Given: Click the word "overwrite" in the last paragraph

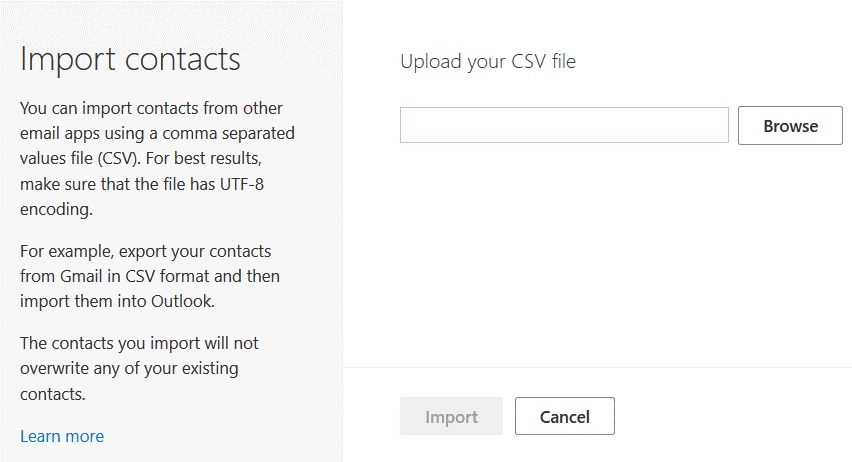Looking at the screenshot, I should coord(56,368).
